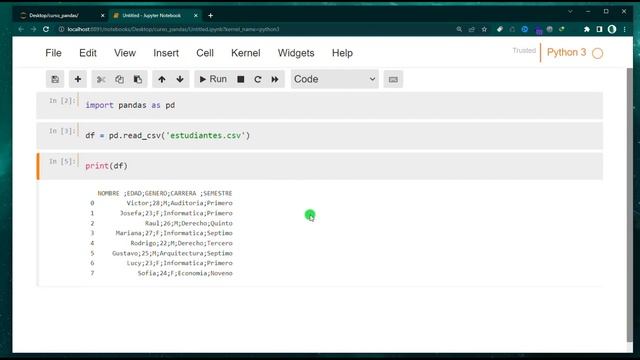The height and width of the screenshot is (360, 640).
Task: Click output row Josefa;23;F;Informatica;Primero
Action: coord(176,213)
